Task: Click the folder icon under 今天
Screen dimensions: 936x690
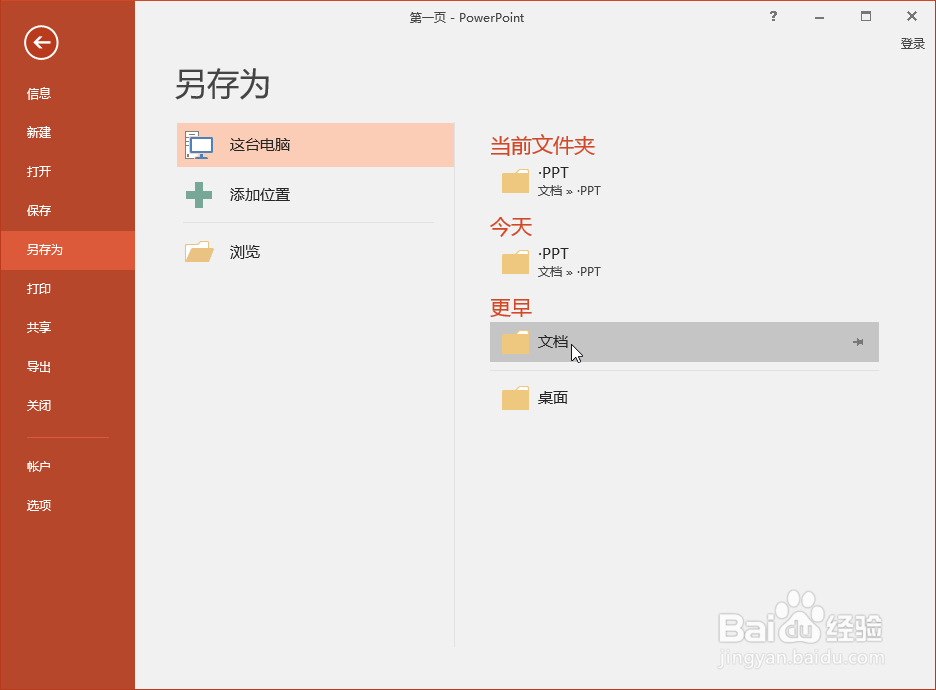Action: [x=515, y=262]
